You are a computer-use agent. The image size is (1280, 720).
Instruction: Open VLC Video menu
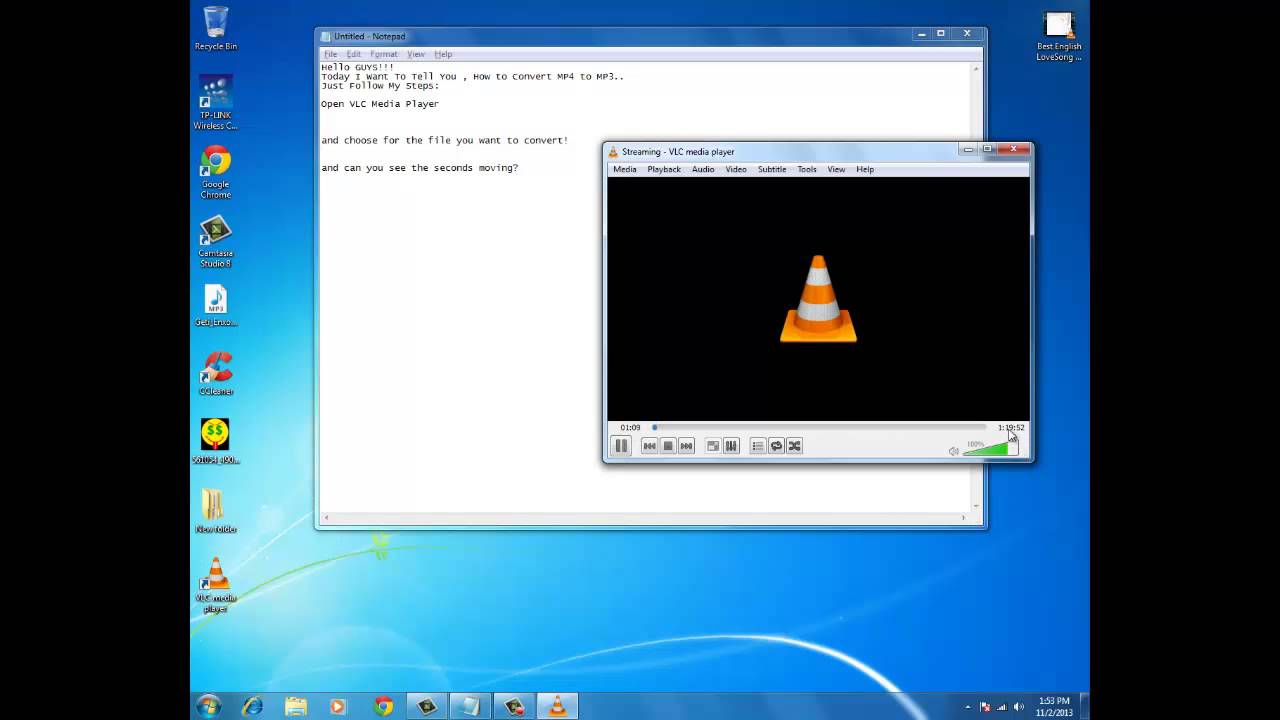(x=736, y=169)
